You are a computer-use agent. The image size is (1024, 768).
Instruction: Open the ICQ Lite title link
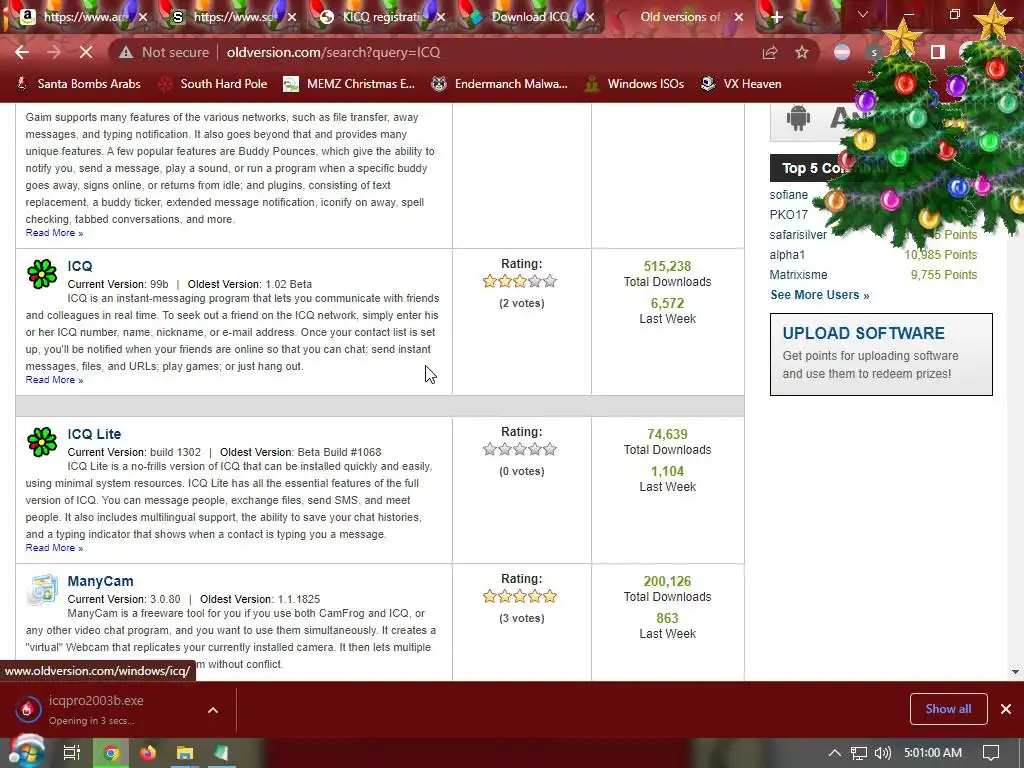pyautogui.click(x=94, y=434)
